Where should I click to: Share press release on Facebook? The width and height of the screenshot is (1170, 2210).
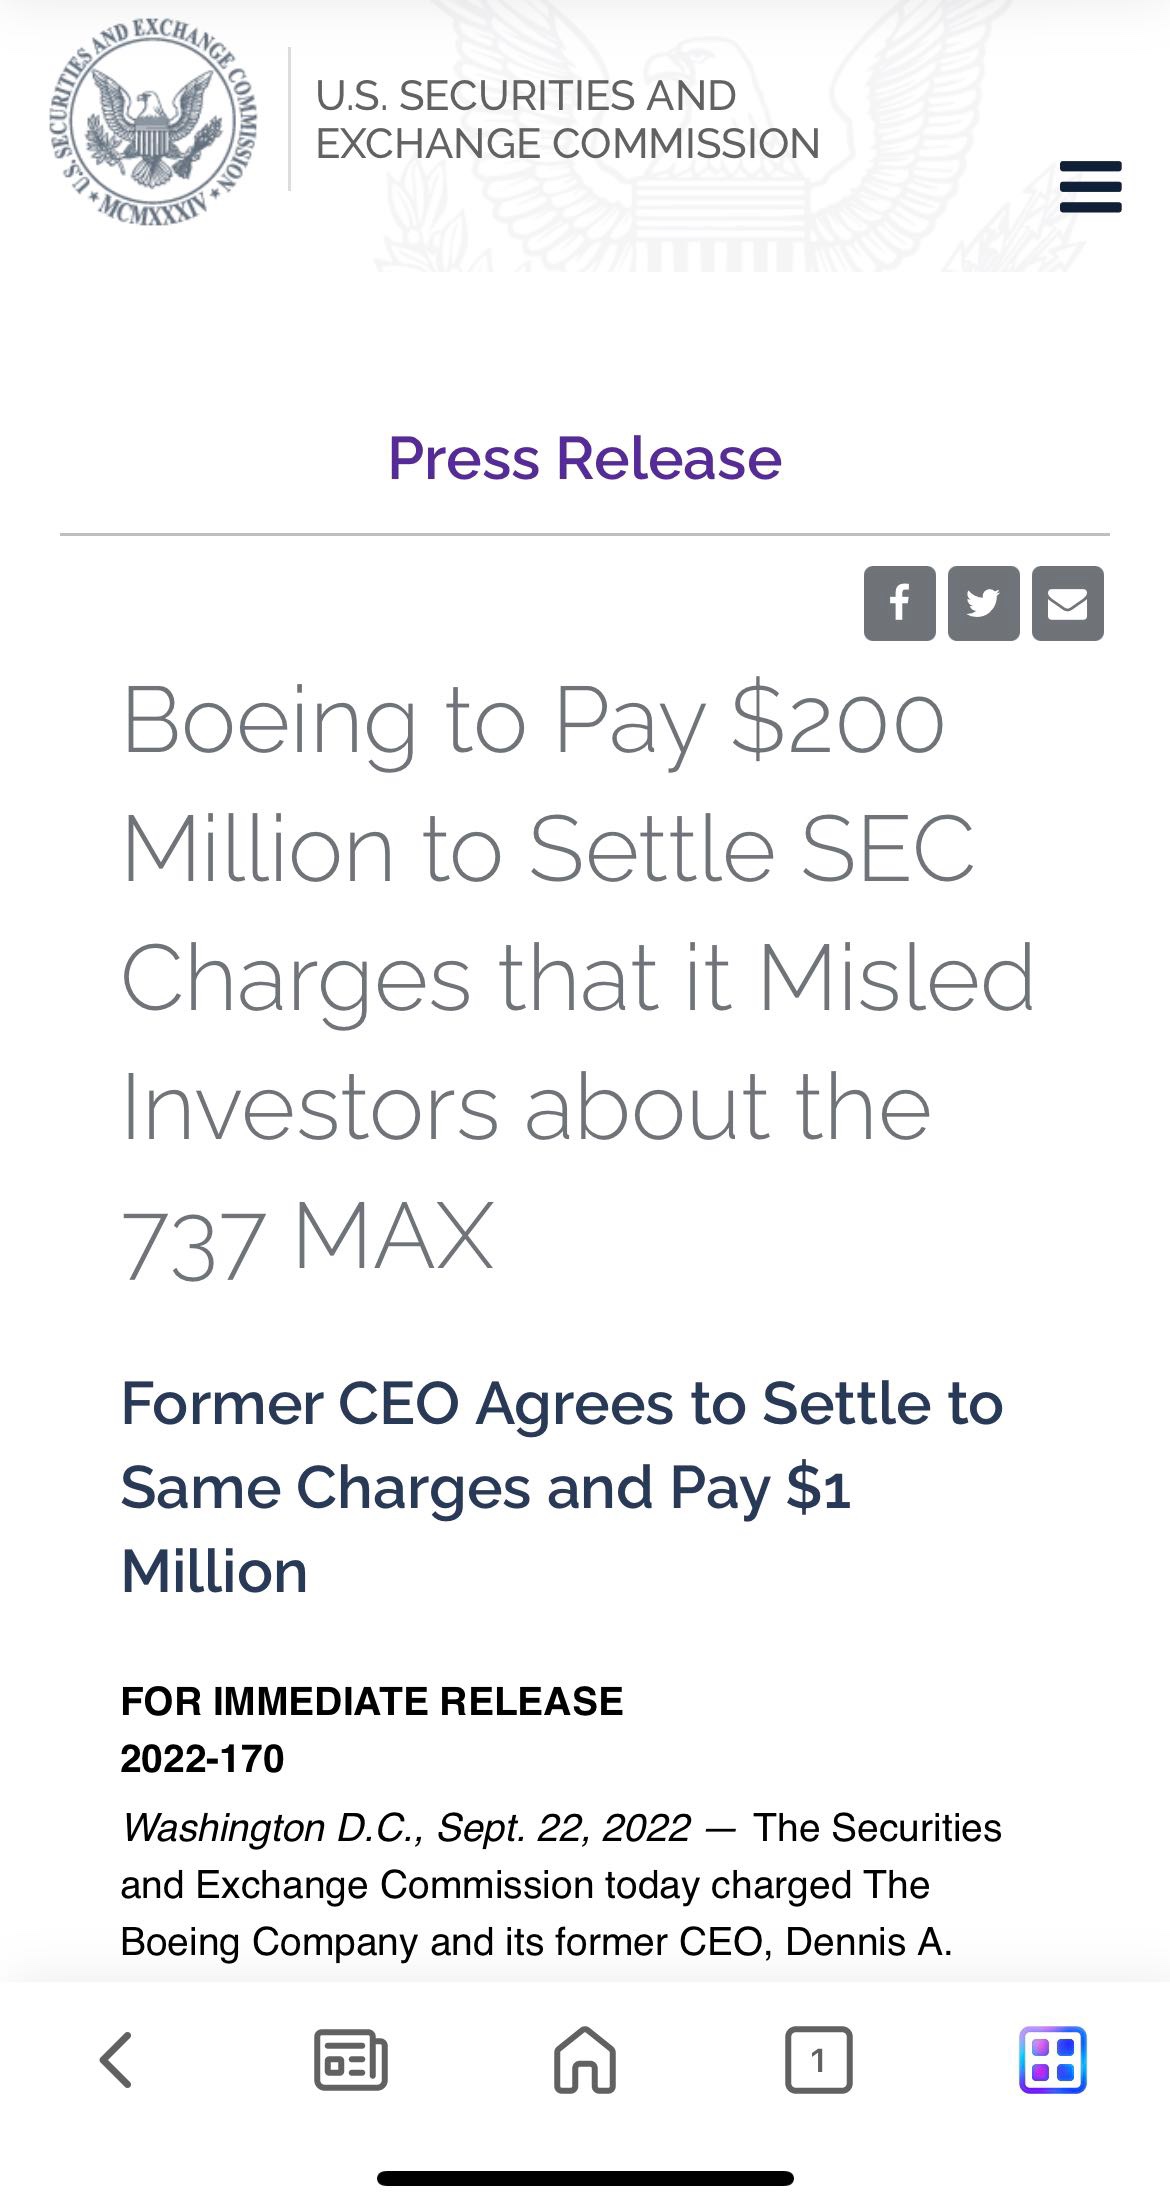tap(899, 603)
